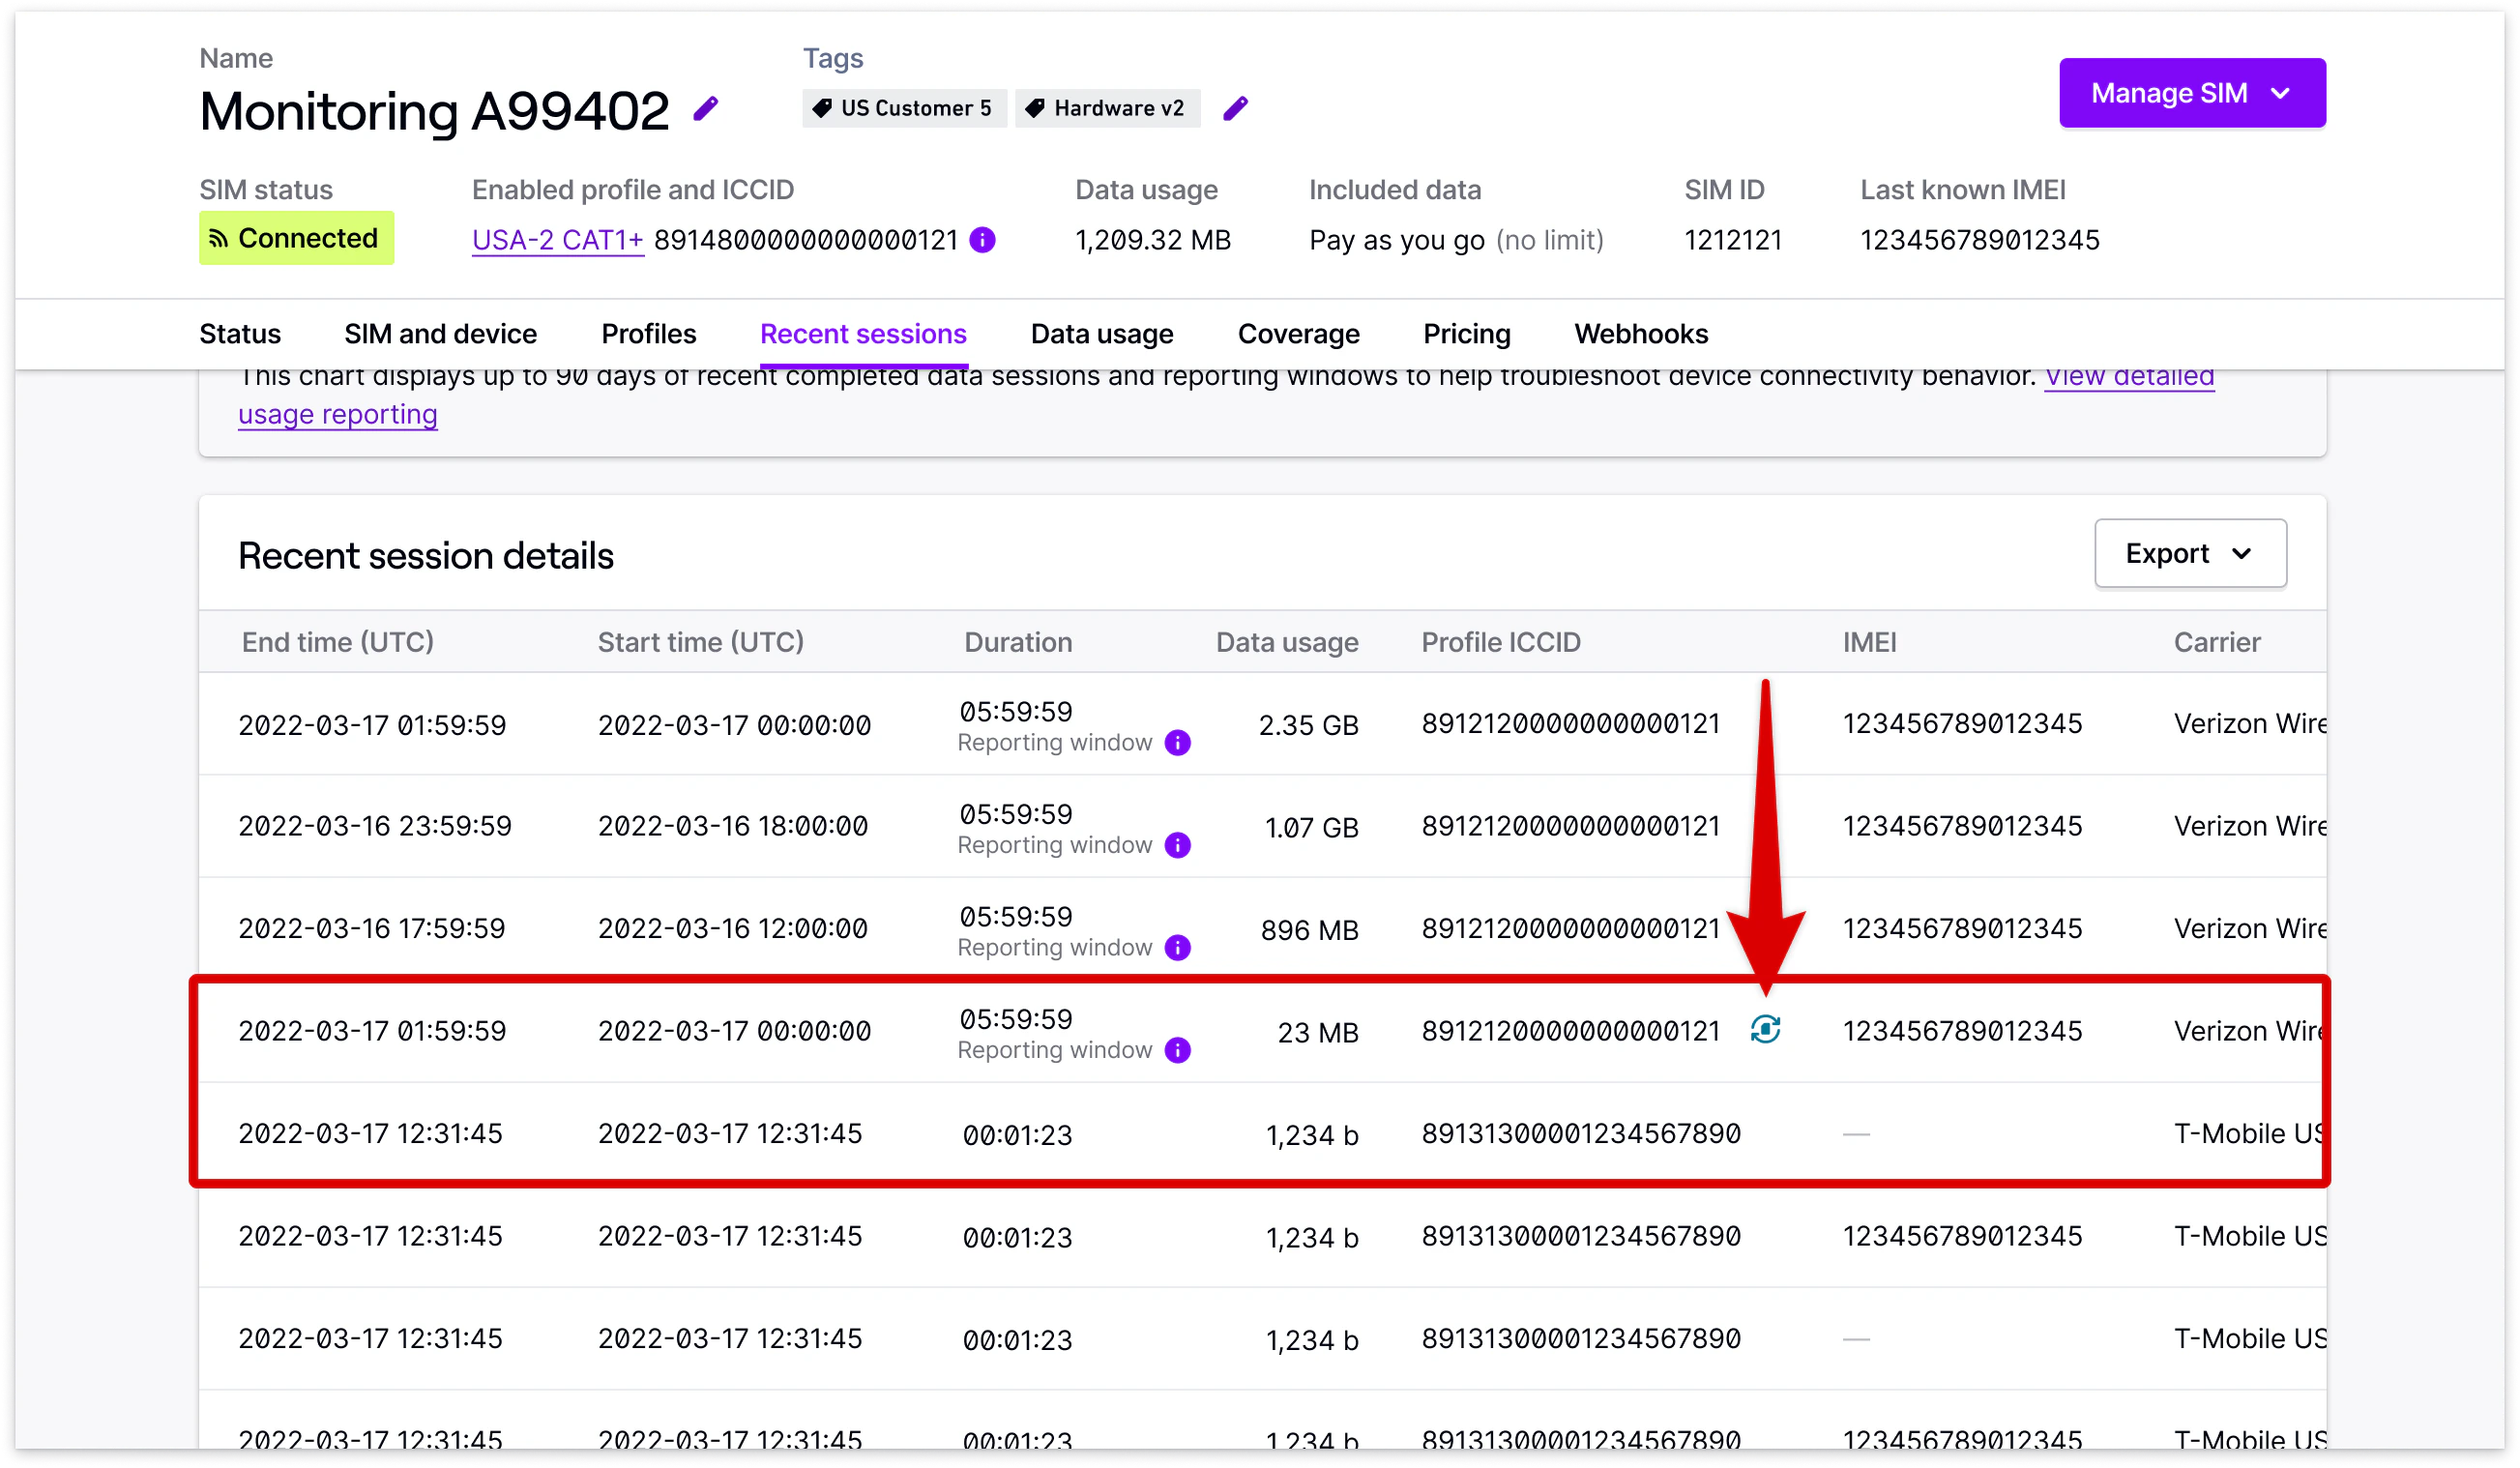The height and width of the screenshot is (1468, 2520).
Task: Click the pencil icon beside Tags
Action: tap(1235, 108)
